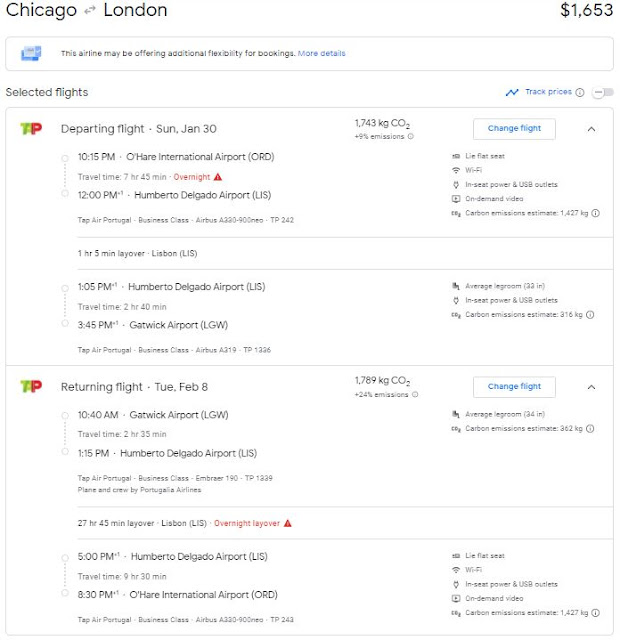620x640 pixels.
Task: Select the Returning flight Tue, Feb 8 header
Action: (x=134, y=387)
